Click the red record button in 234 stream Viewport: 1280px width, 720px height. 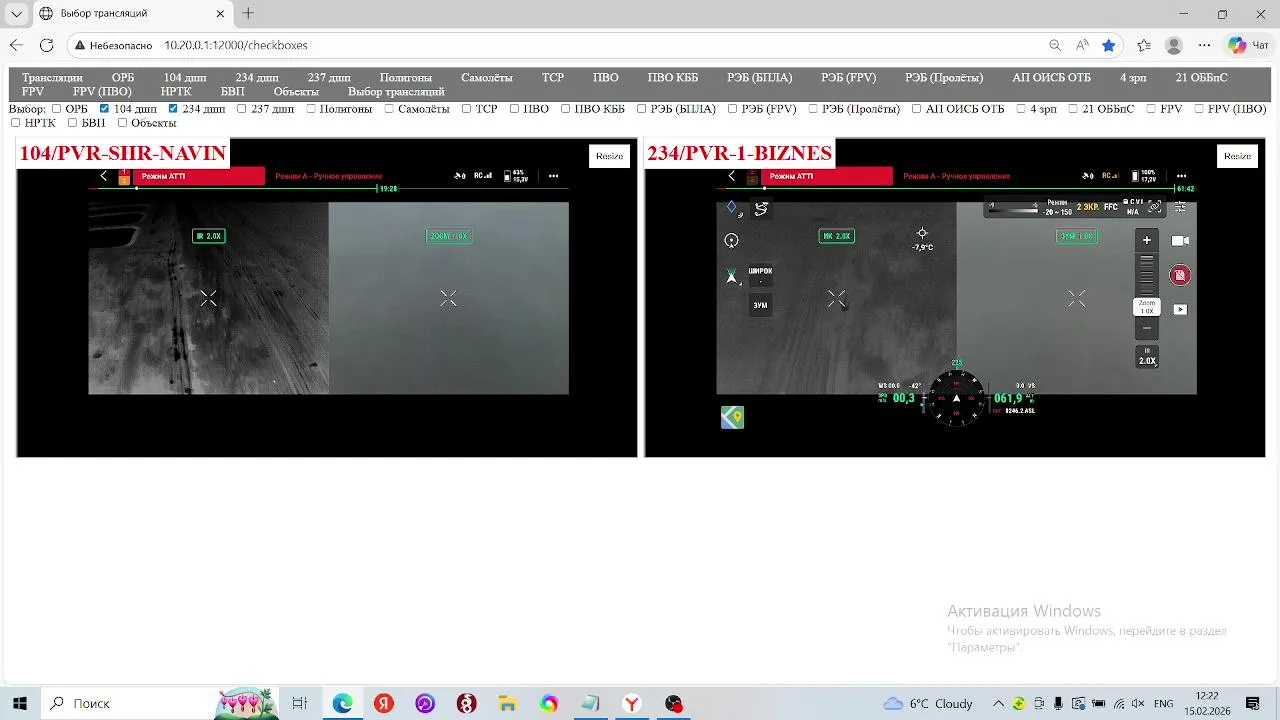[x=1180, y=275]
